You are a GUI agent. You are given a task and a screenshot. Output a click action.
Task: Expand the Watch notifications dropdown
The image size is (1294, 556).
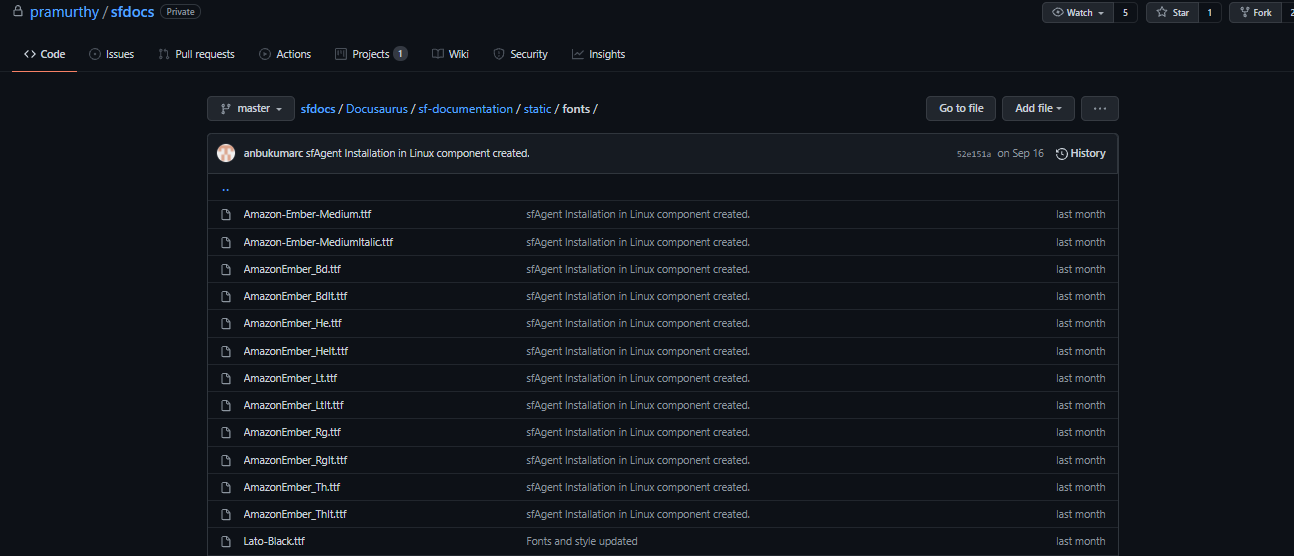click(1078, 12)
